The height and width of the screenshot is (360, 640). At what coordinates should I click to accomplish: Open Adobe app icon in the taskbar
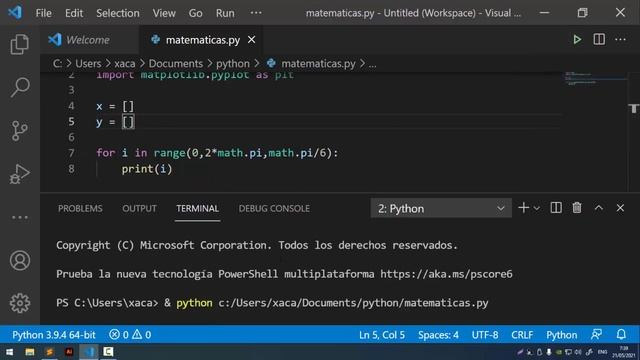(x=69, y=352)
